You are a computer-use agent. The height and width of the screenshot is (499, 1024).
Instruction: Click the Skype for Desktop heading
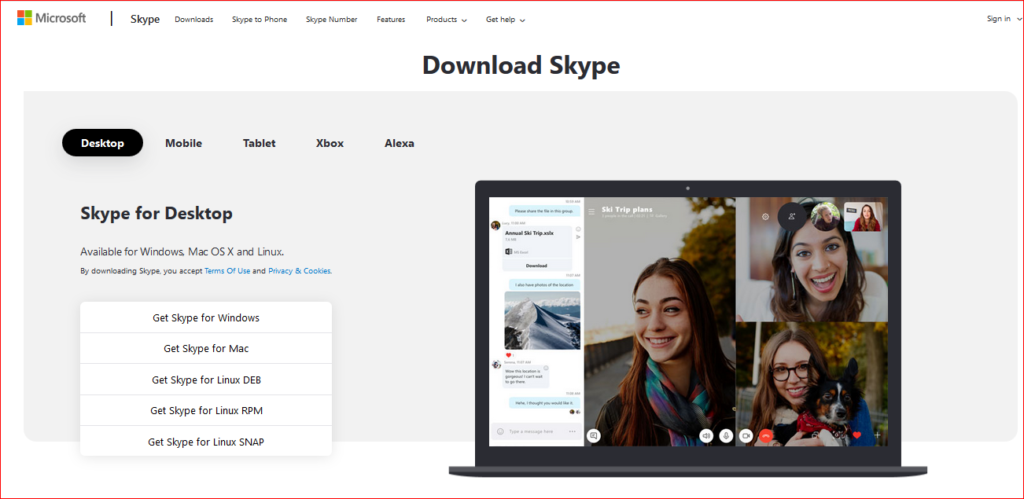point(156,213)
